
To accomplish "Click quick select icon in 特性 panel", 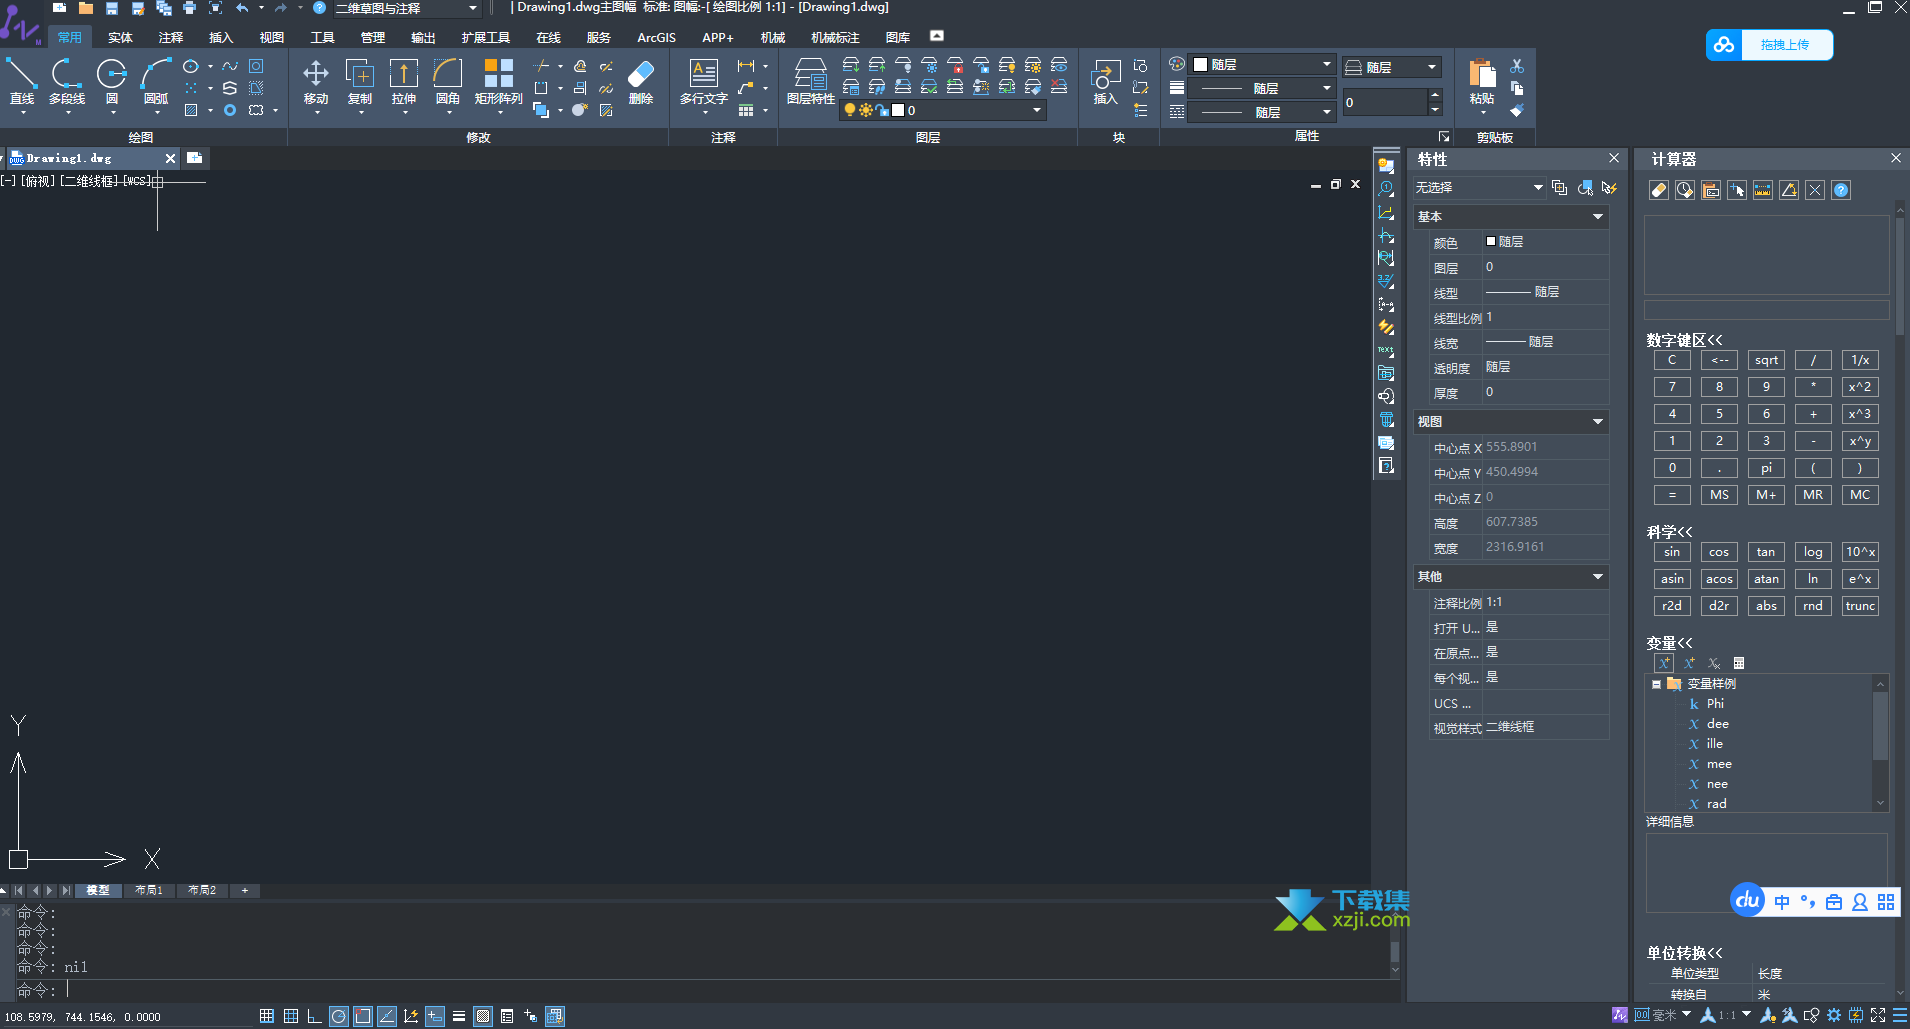I will [1609, 188].
